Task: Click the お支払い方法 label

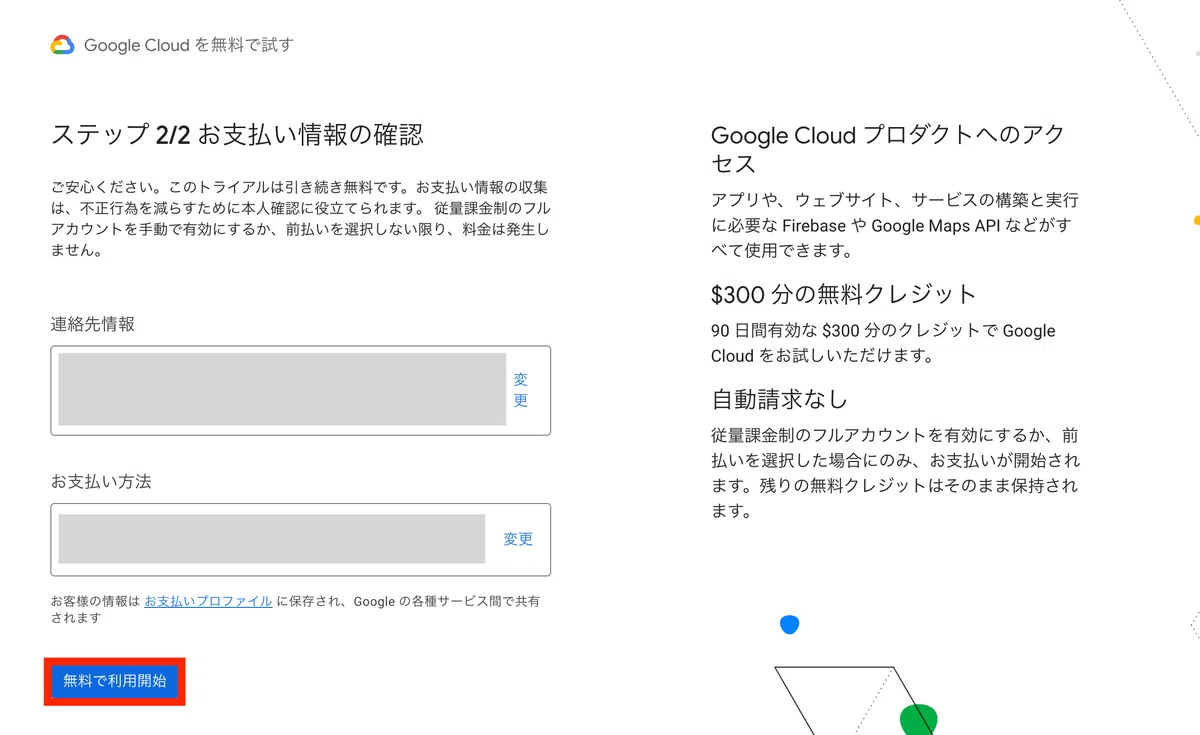Action: pyautogui.click(x=101, y=481)
